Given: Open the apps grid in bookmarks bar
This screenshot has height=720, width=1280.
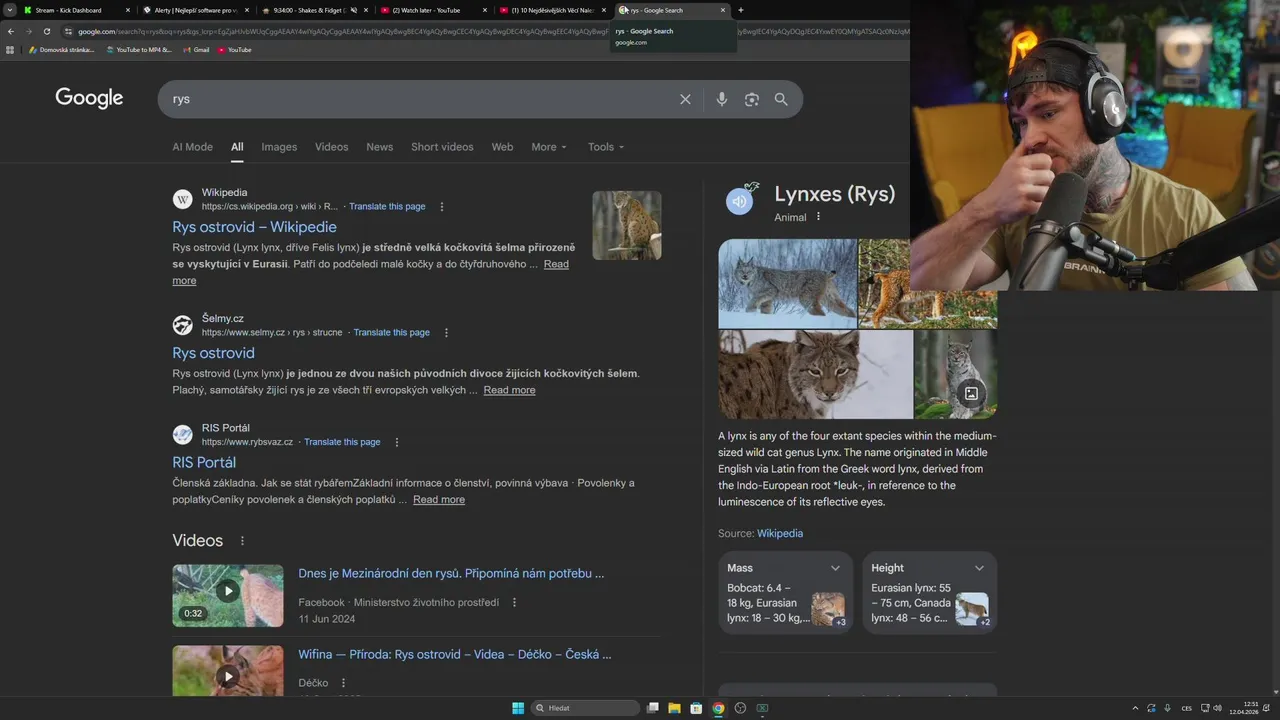Looking at the screenshot, I should [10, 50].
